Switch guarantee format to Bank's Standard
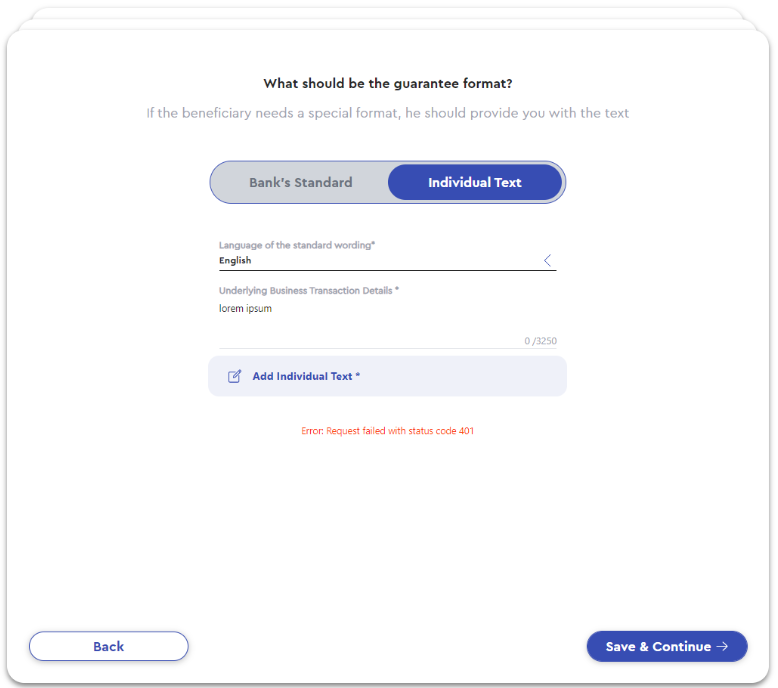Viewport: 778px width, 688px height. pos(301,183)
